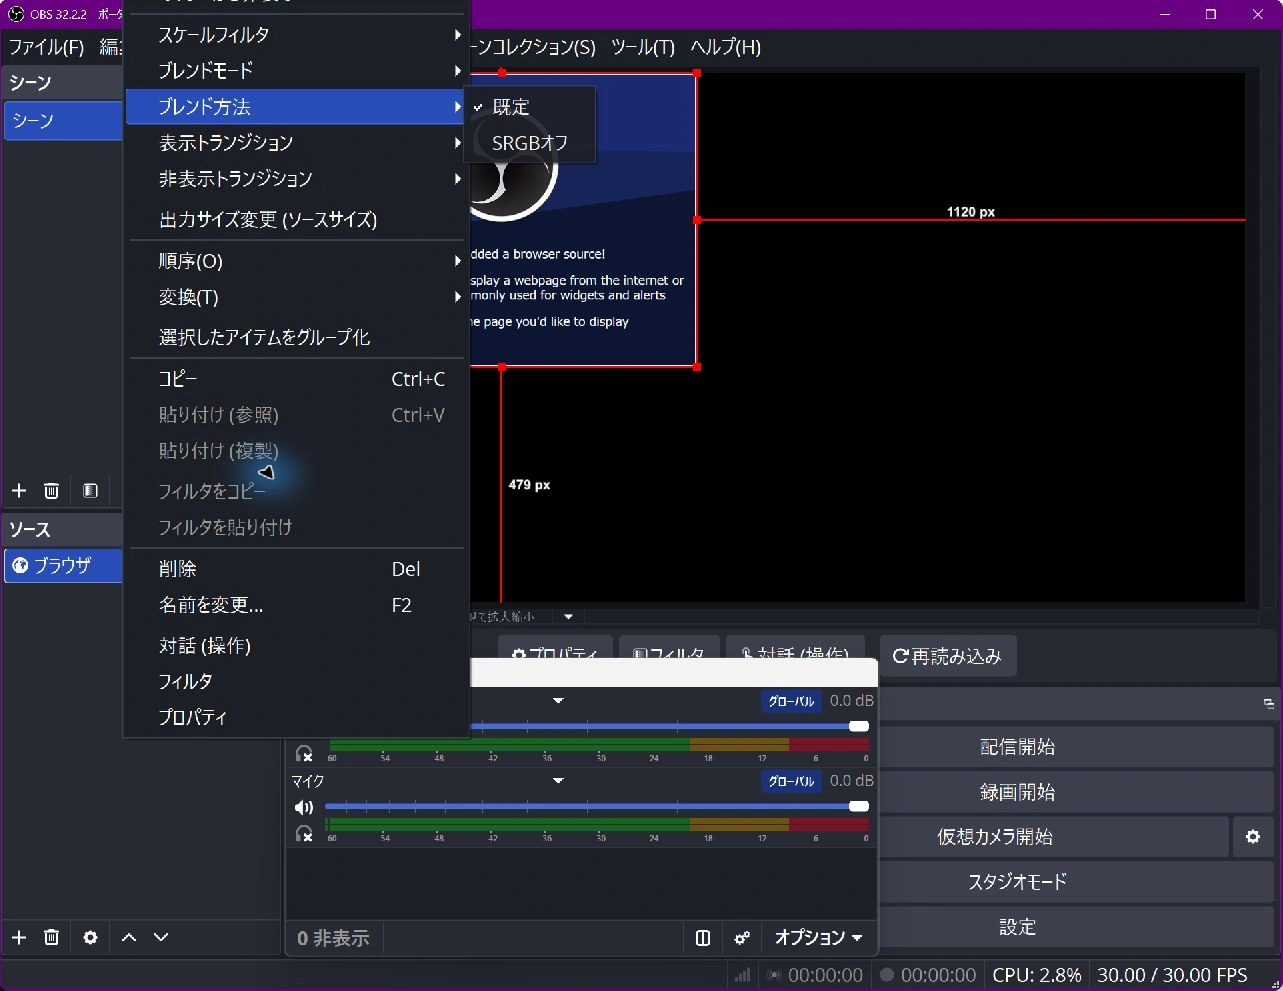Expand スケールフィルタ submenu
The image size is (1283, 991).
(x=297, y=34)
